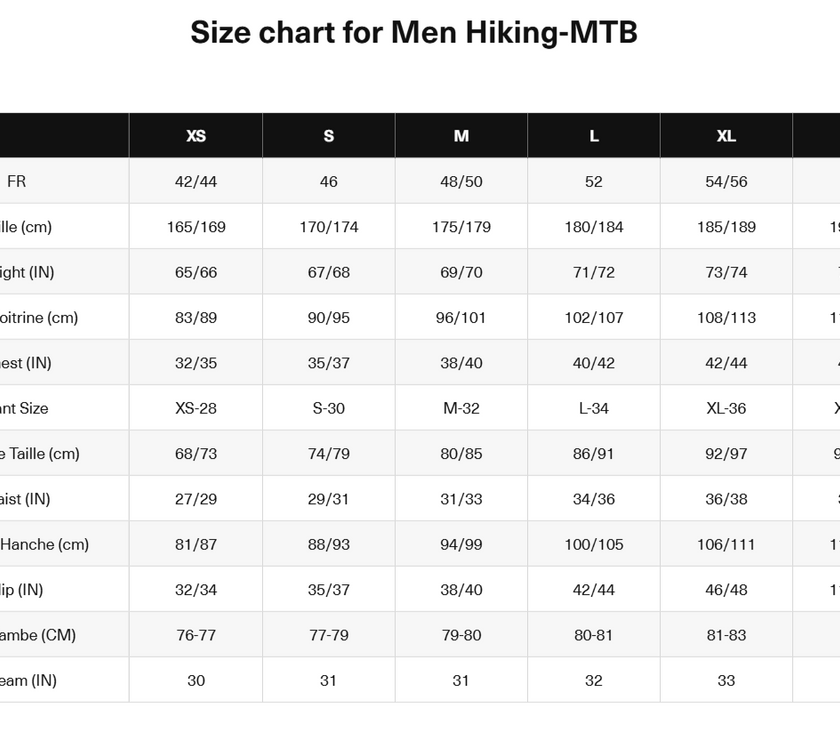840x740 pixels.
Task: Select the S column header
Action: tap(328, 136)
